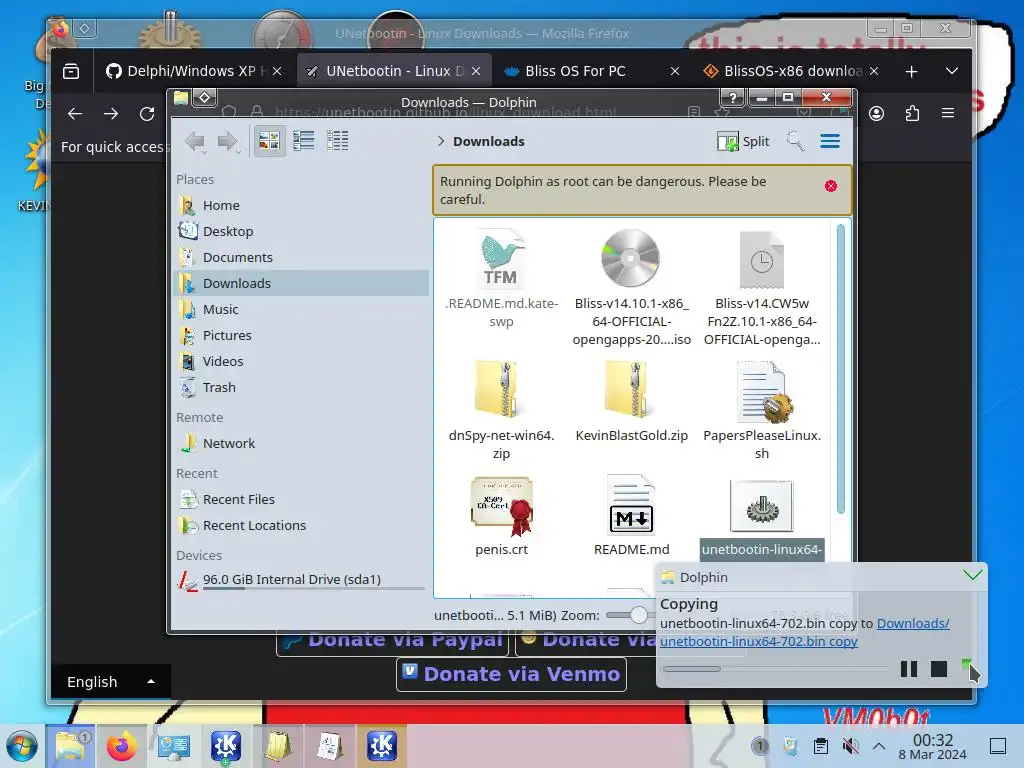This screenshot has width=1024, height=768.
Task: Open English language dropdown
Action: [111, 682]
